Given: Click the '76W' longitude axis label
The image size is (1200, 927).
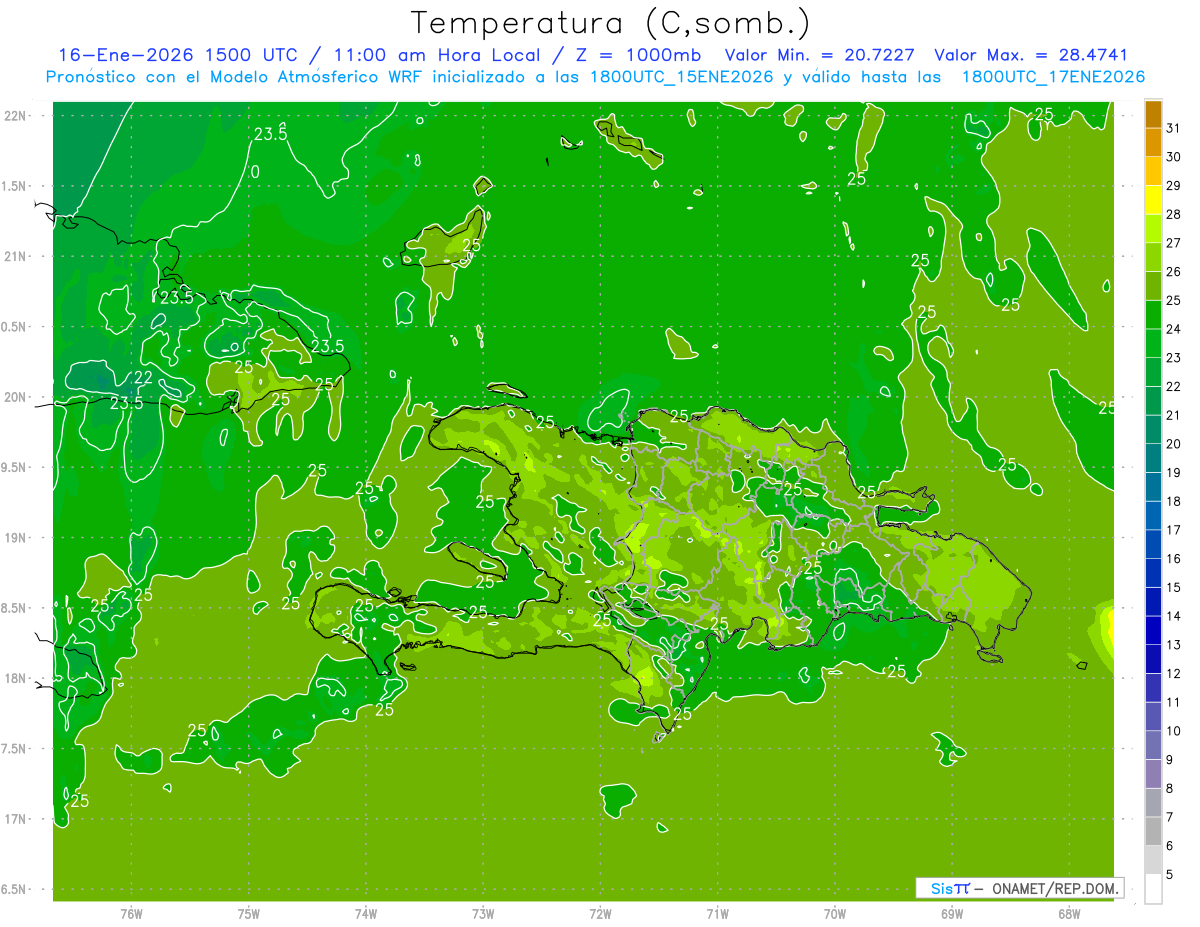Looking at the screenshot, I should [131, 913].
